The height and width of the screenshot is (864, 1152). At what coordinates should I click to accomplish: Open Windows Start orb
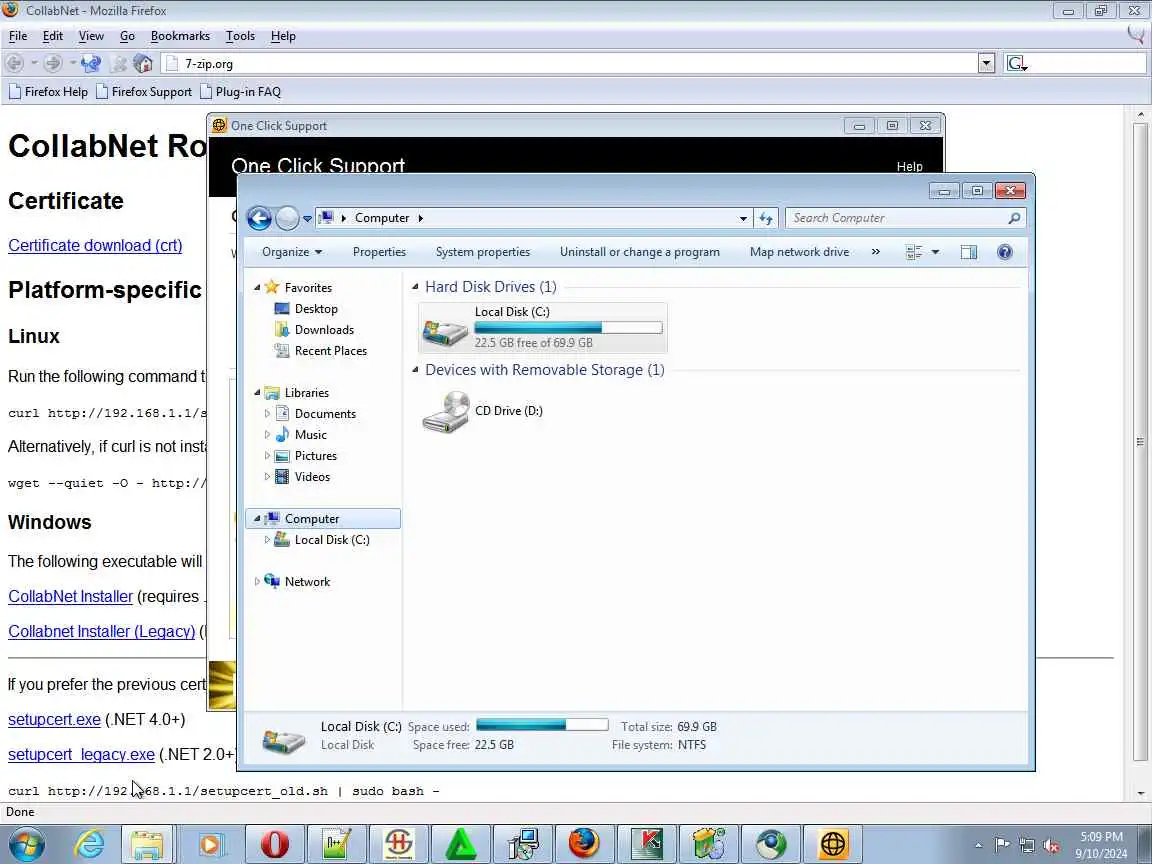(26, 844)
